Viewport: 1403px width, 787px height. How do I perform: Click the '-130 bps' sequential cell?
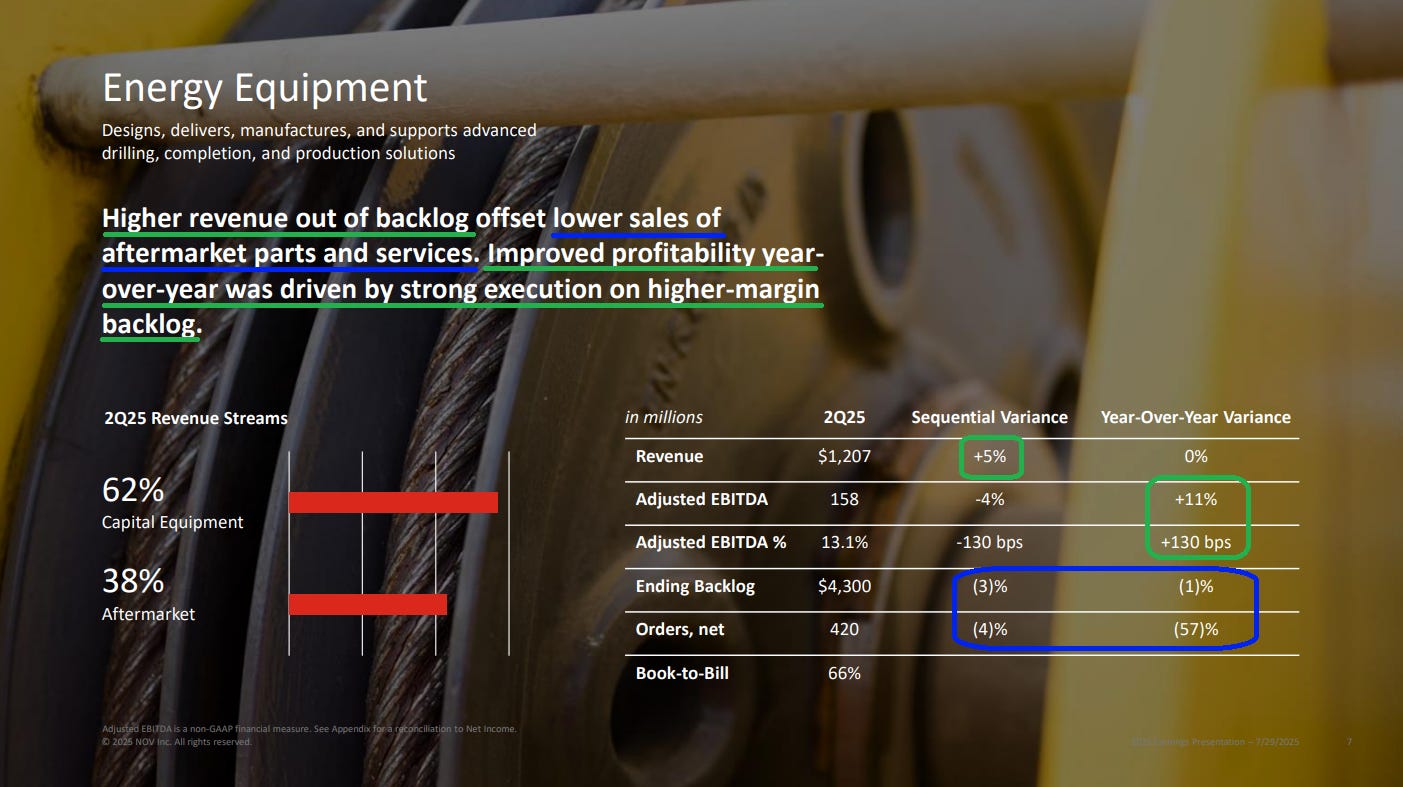(x=989, y=542)
